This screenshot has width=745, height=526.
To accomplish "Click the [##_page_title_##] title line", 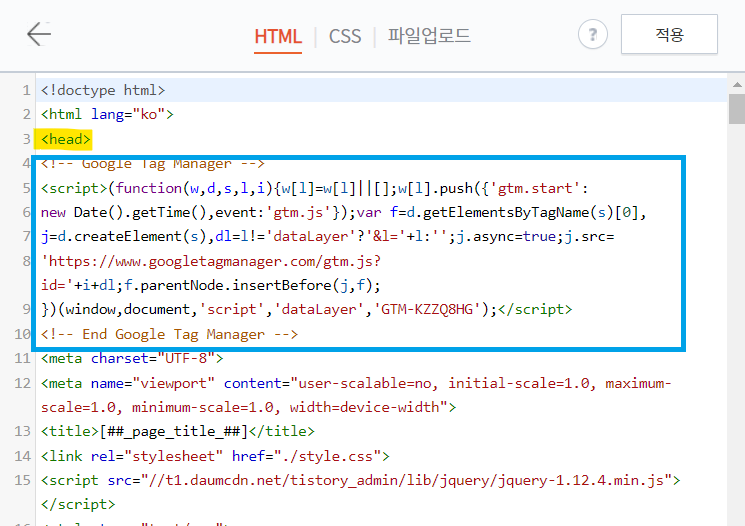I will (x=178, y=432).
